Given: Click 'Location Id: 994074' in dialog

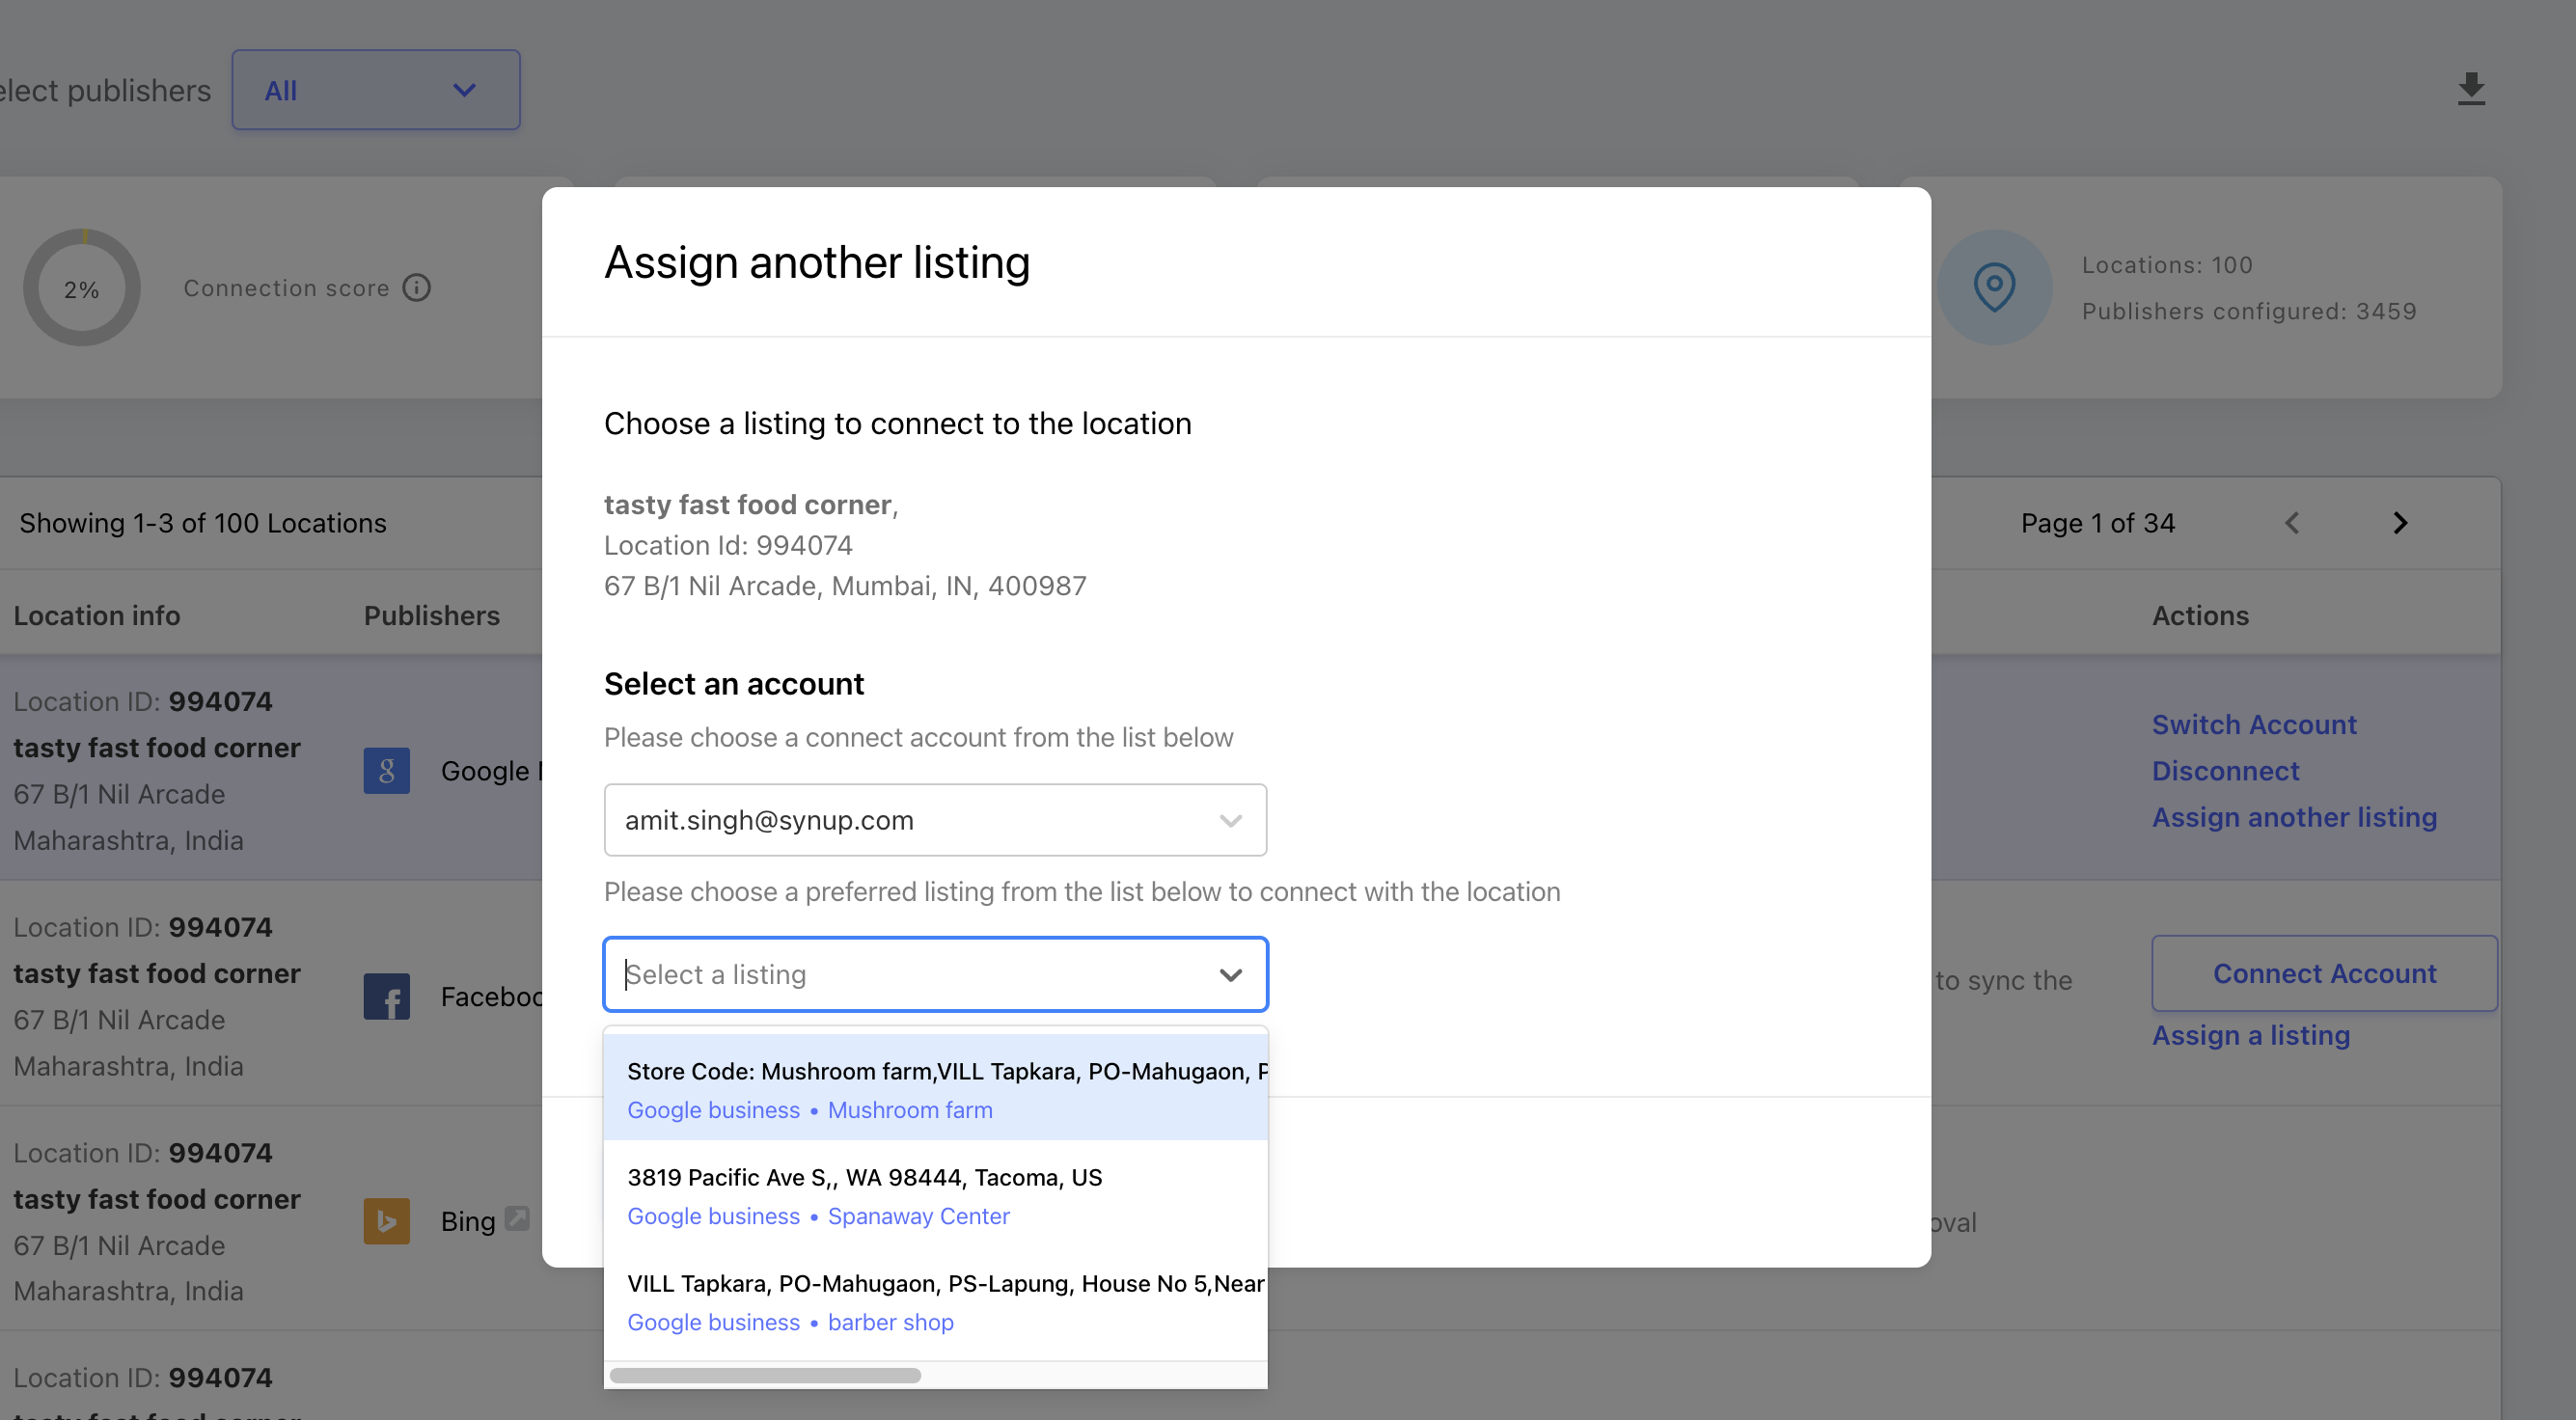Looking at the screenshot, I should tap(728, 545).
